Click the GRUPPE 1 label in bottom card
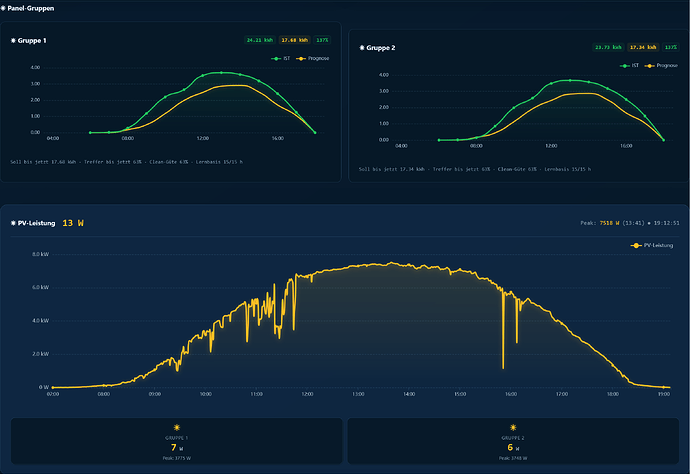690x474 pixels. pos(177,438)
